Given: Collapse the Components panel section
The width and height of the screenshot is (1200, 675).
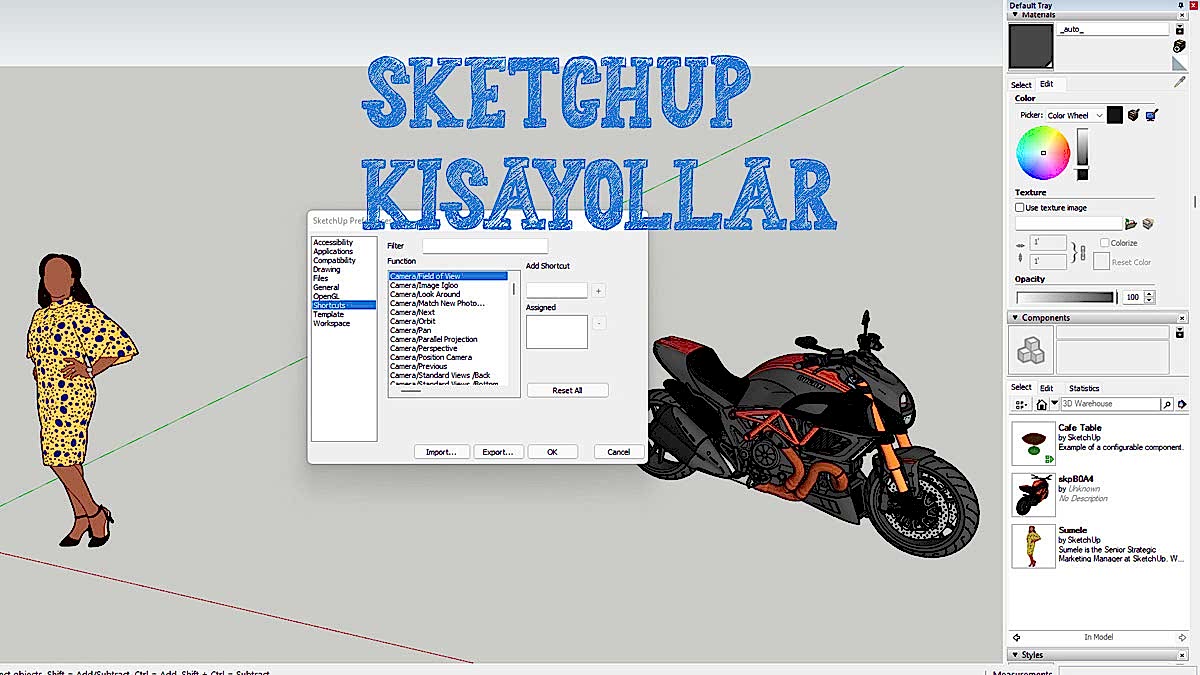Looking at the screenshot, I should pos(1013,318).
